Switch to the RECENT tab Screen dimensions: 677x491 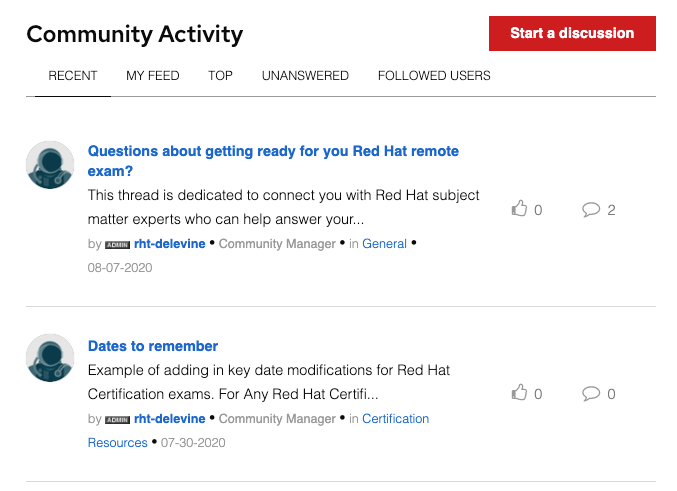click(73, 76)
